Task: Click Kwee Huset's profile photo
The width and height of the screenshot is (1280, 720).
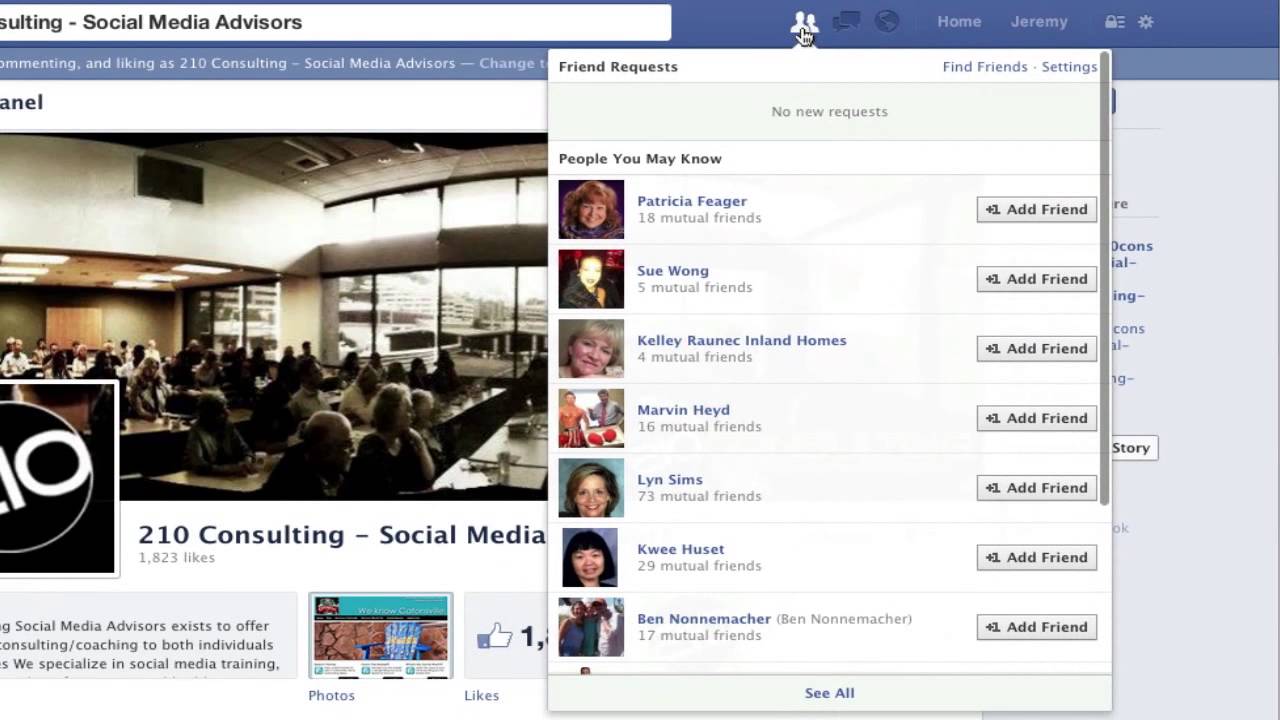Action: tap(590, 557)
